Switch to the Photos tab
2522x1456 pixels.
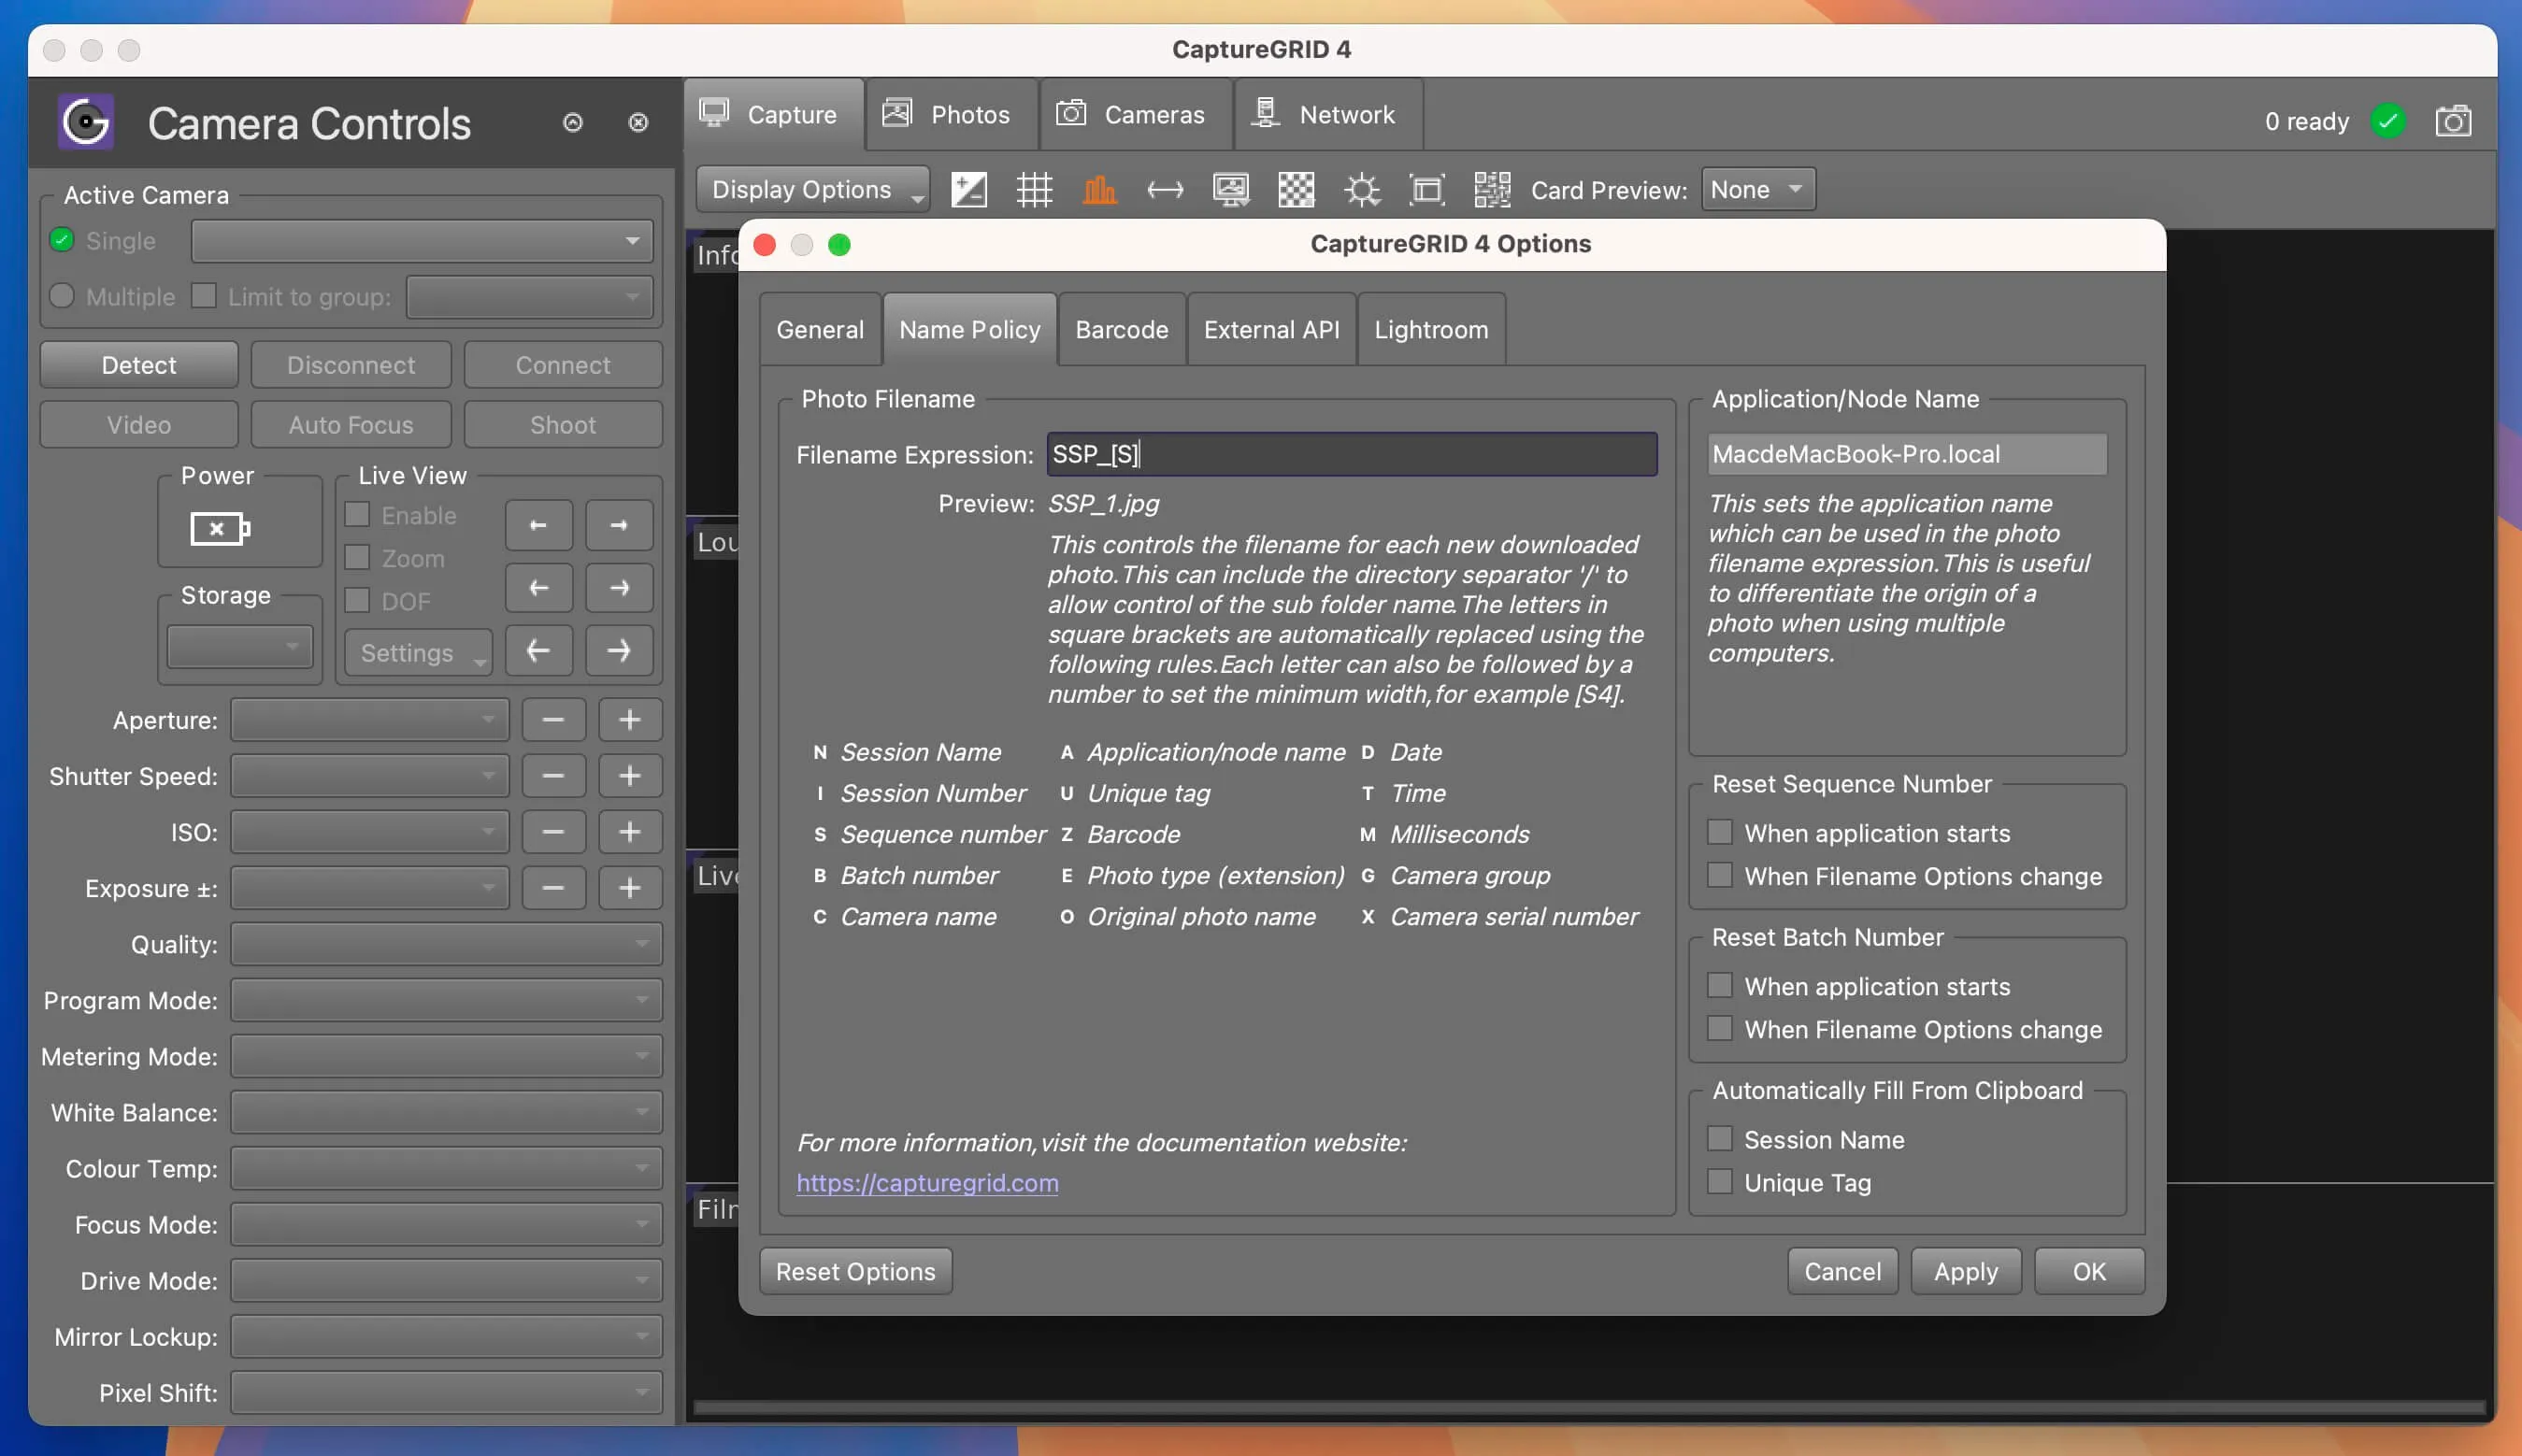(x=951, y=114)
